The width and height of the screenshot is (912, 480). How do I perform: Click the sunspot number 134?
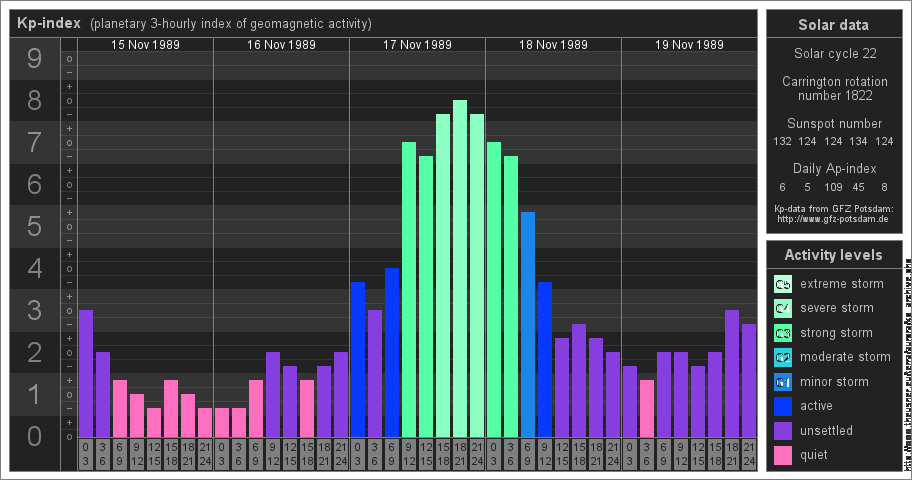[x=858, y=141]
